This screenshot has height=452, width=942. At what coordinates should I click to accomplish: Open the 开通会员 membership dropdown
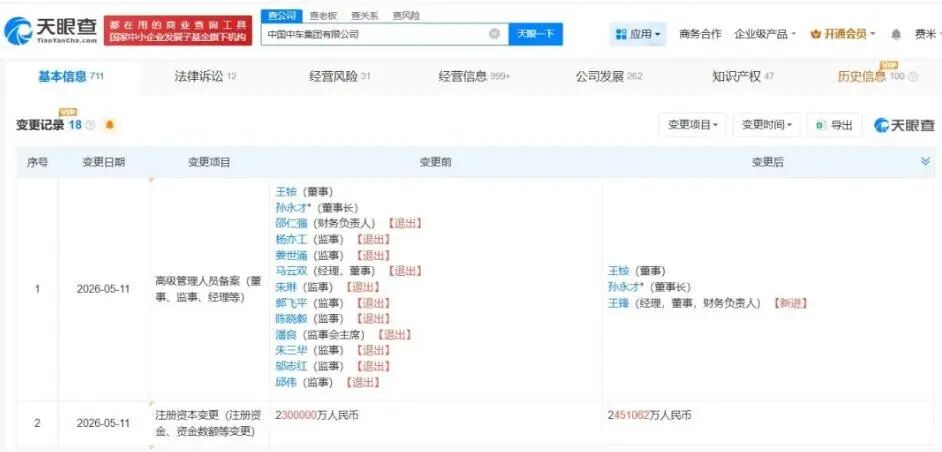click(843, 34)
